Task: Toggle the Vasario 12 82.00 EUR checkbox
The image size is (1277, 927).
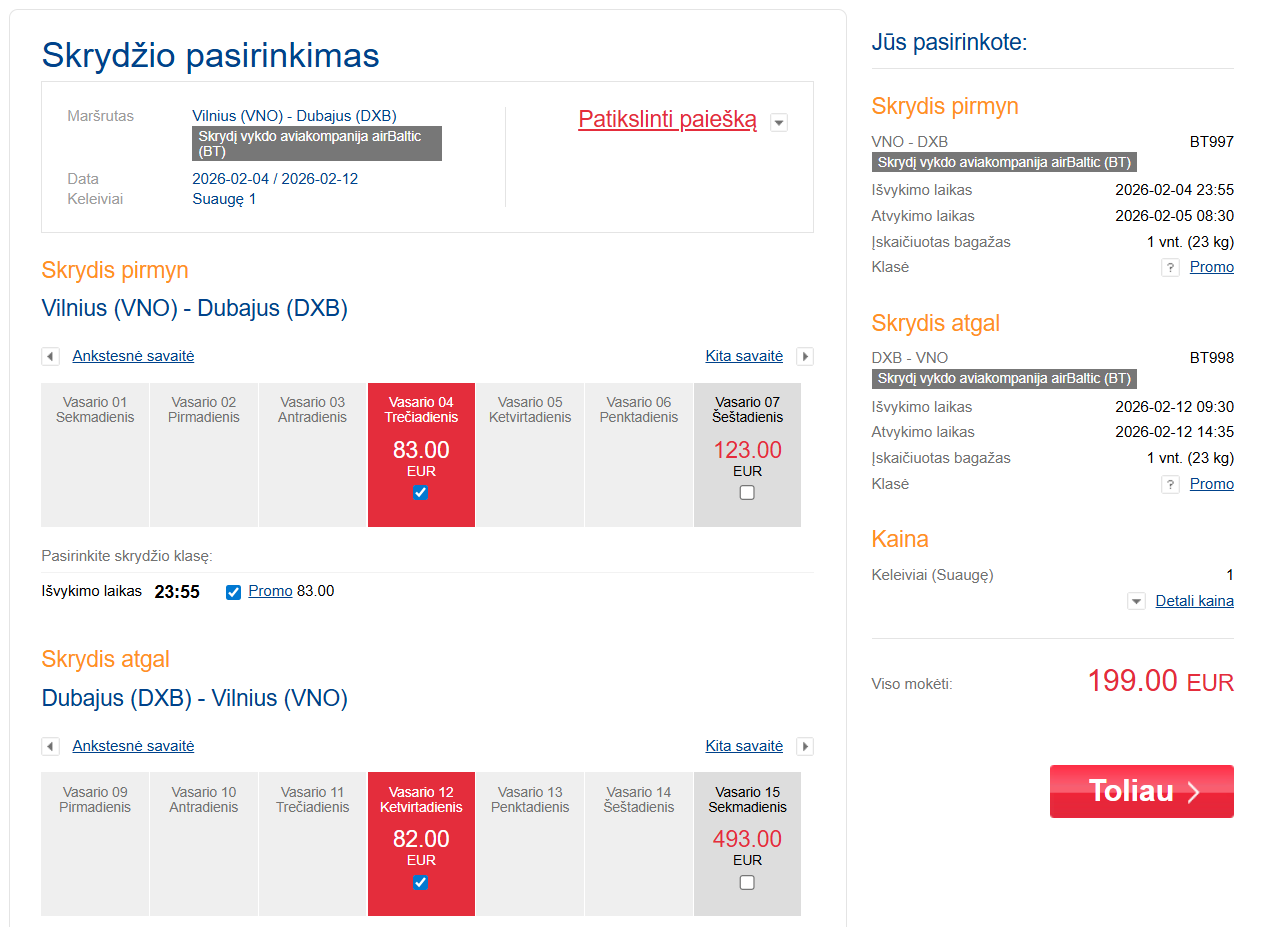Action: pos(421,883)
